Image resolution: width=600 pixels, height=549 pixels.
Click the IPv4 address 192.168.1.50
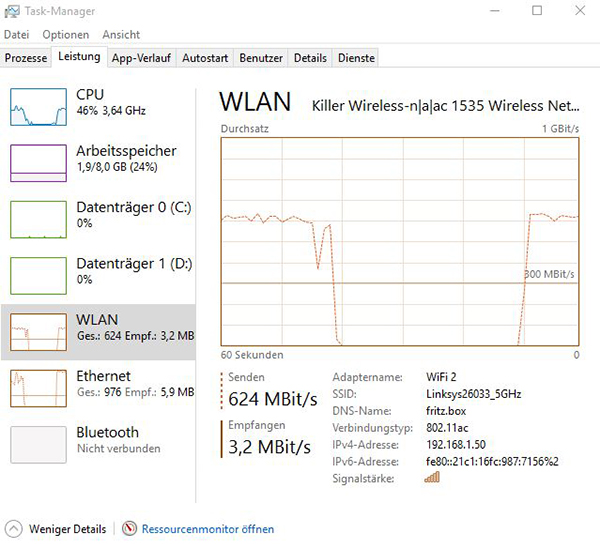coord(456,445)
